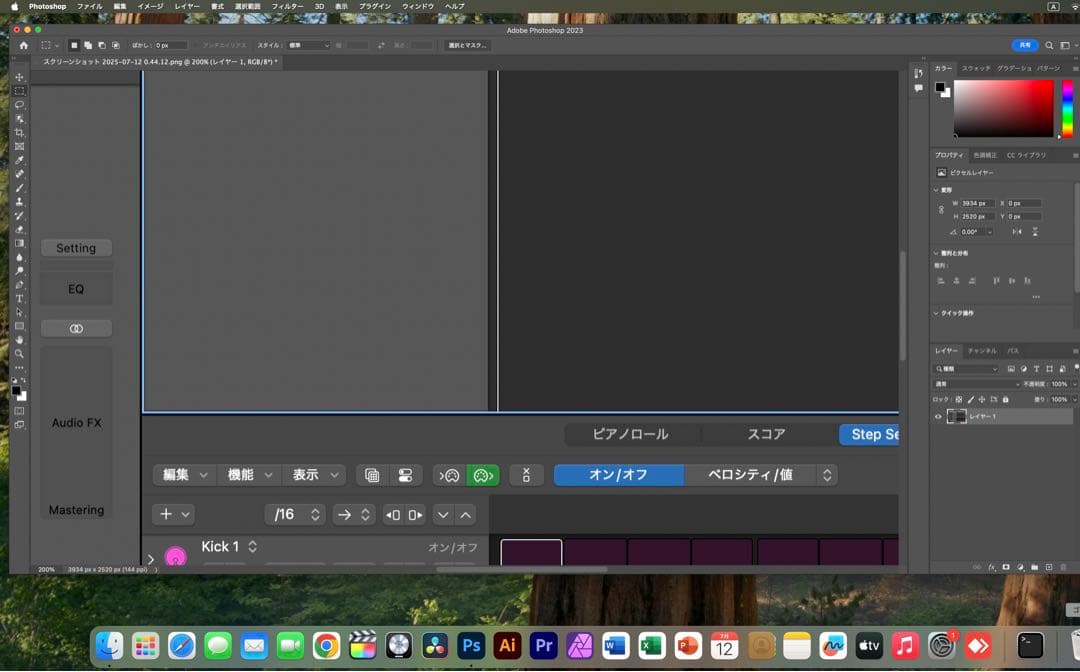Click the first step cell in the Kick 1 row
This screenshot has height=672, width=1080.
coord(531,553)
